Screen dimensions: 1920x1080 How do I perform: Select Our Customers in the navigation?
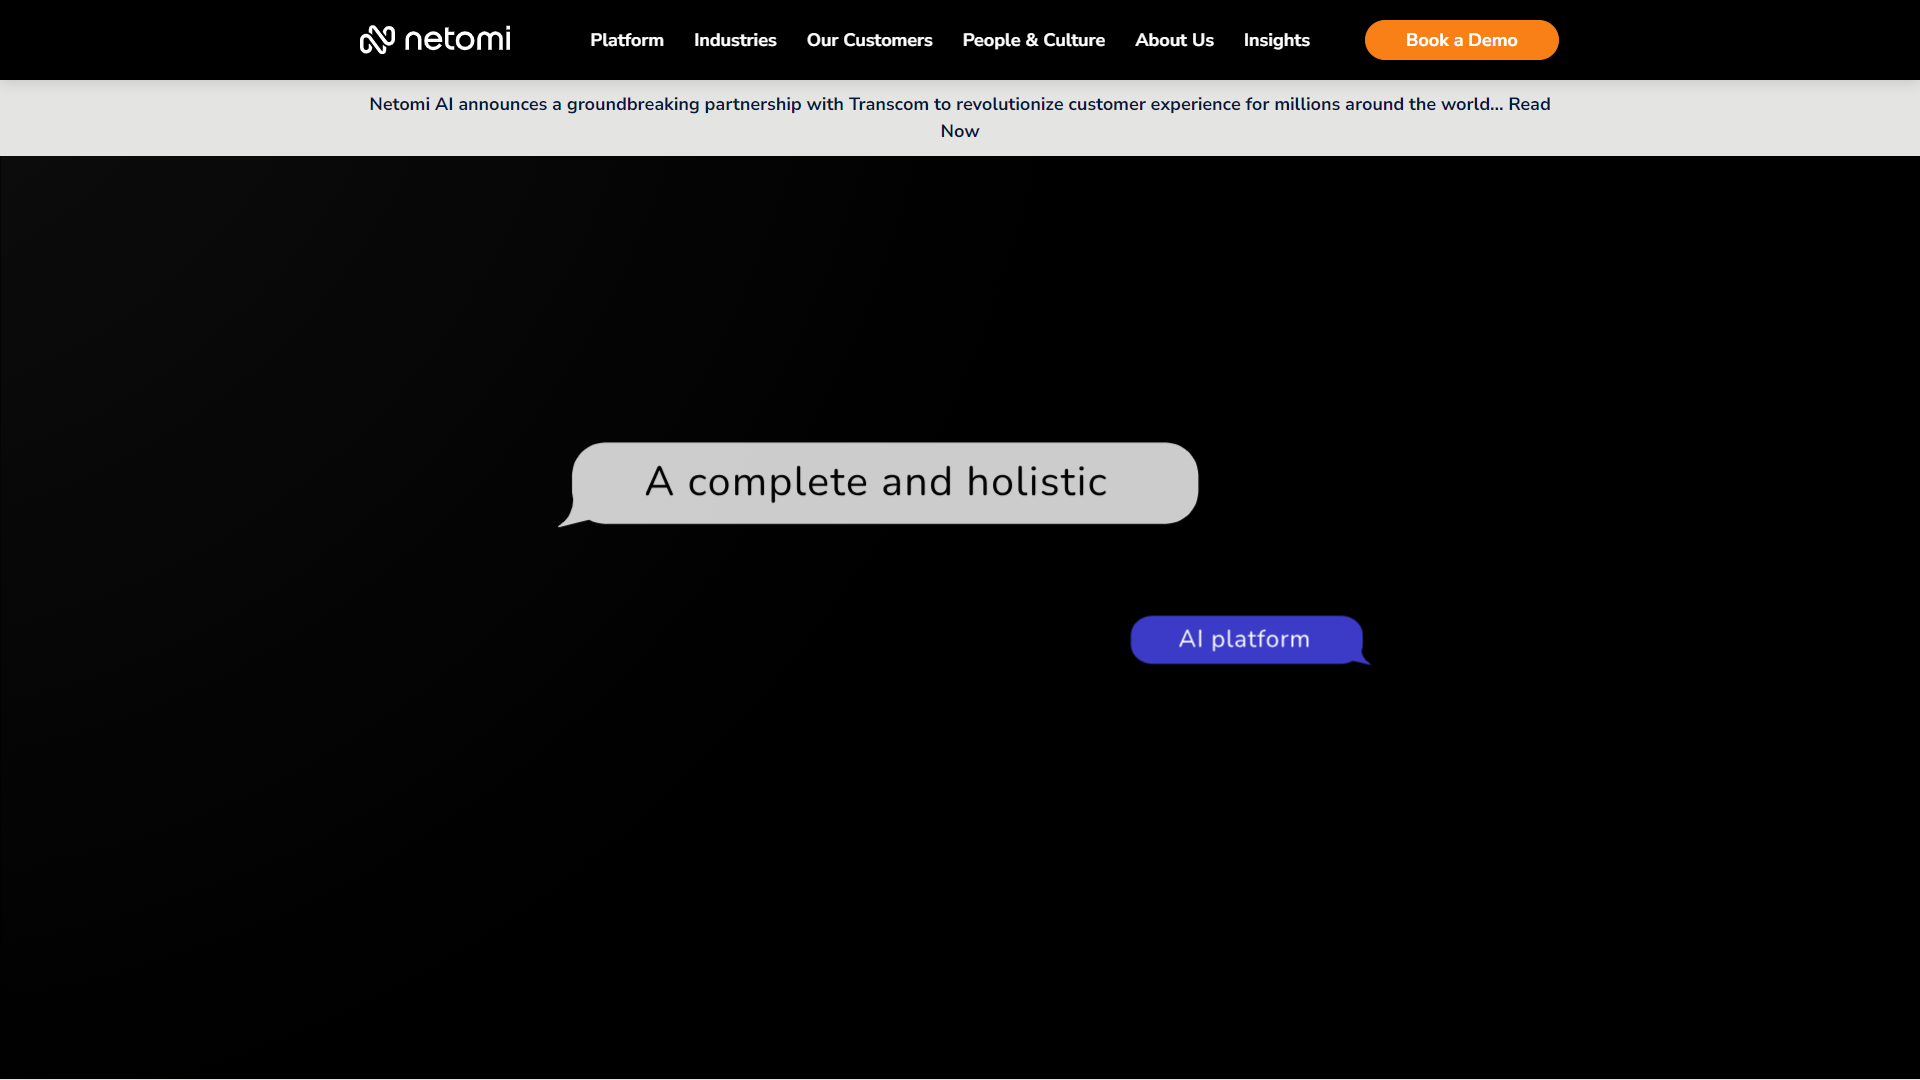click(x=869, y=40)
